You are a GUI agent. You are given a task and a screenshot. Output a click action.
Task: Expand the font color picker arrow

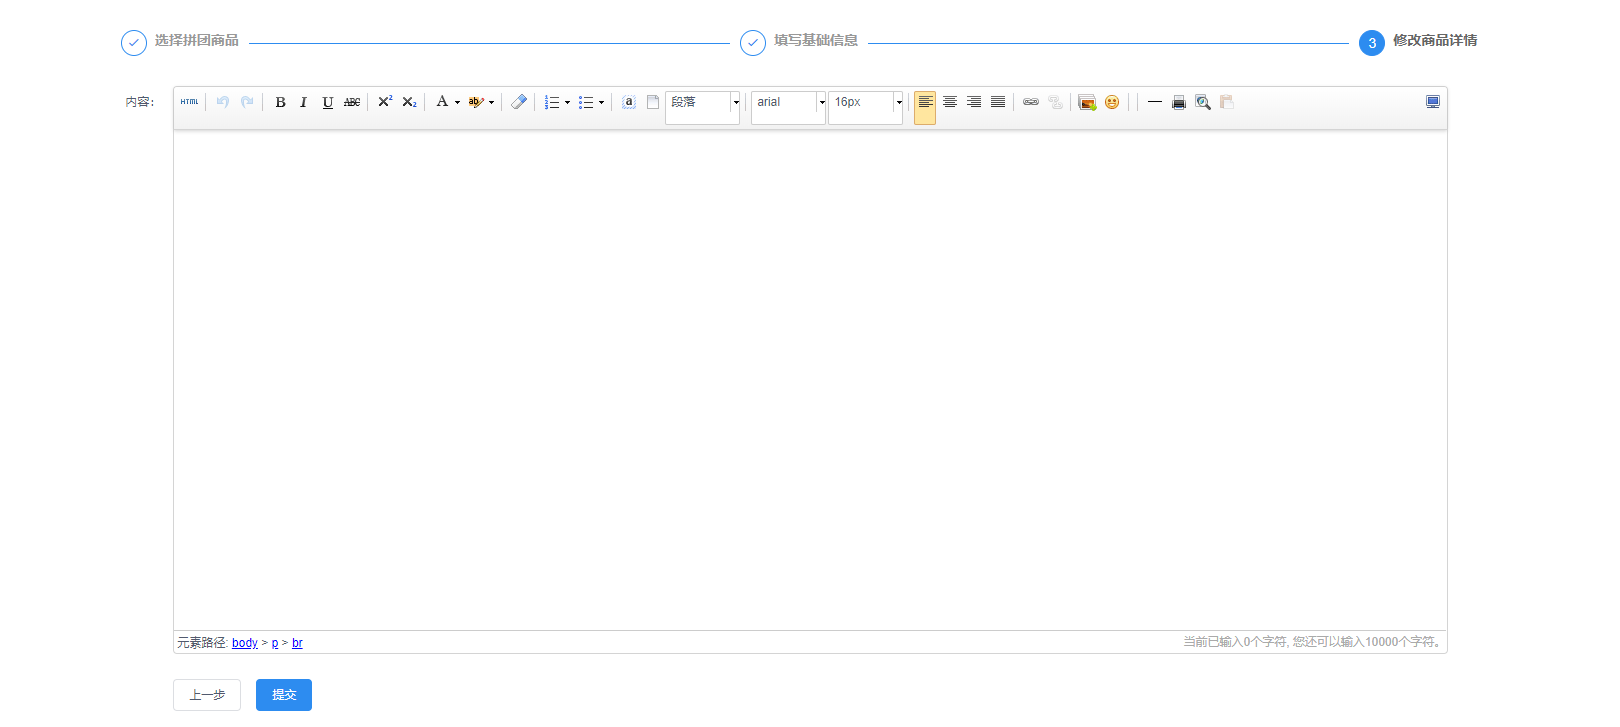[457, 102]
